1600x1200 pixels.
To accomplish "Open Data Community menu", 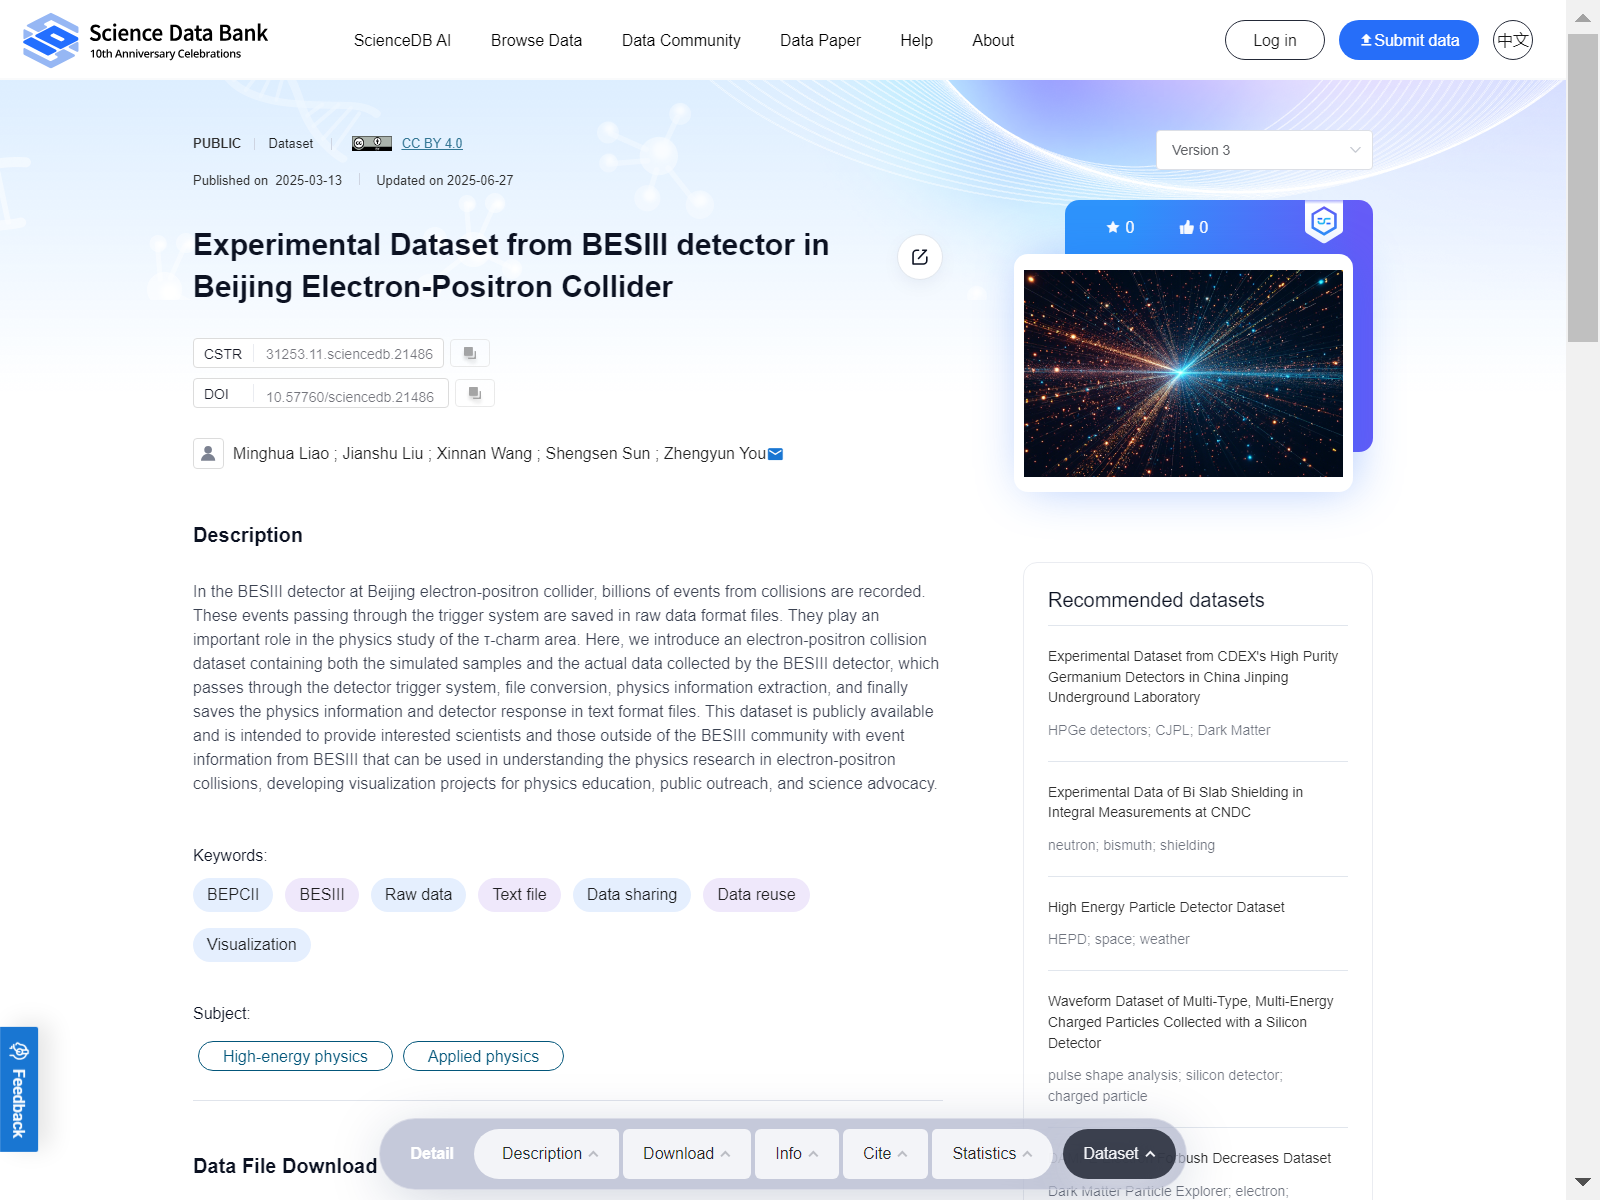I will click(681, 40).
